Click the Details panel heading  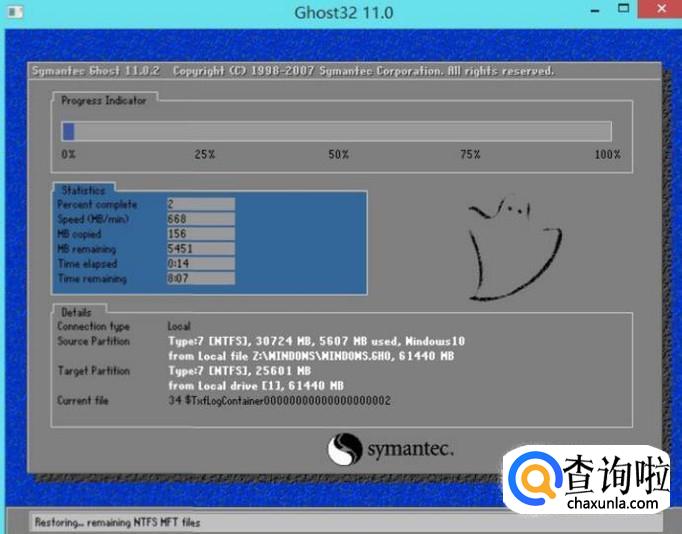coord(77,312)
